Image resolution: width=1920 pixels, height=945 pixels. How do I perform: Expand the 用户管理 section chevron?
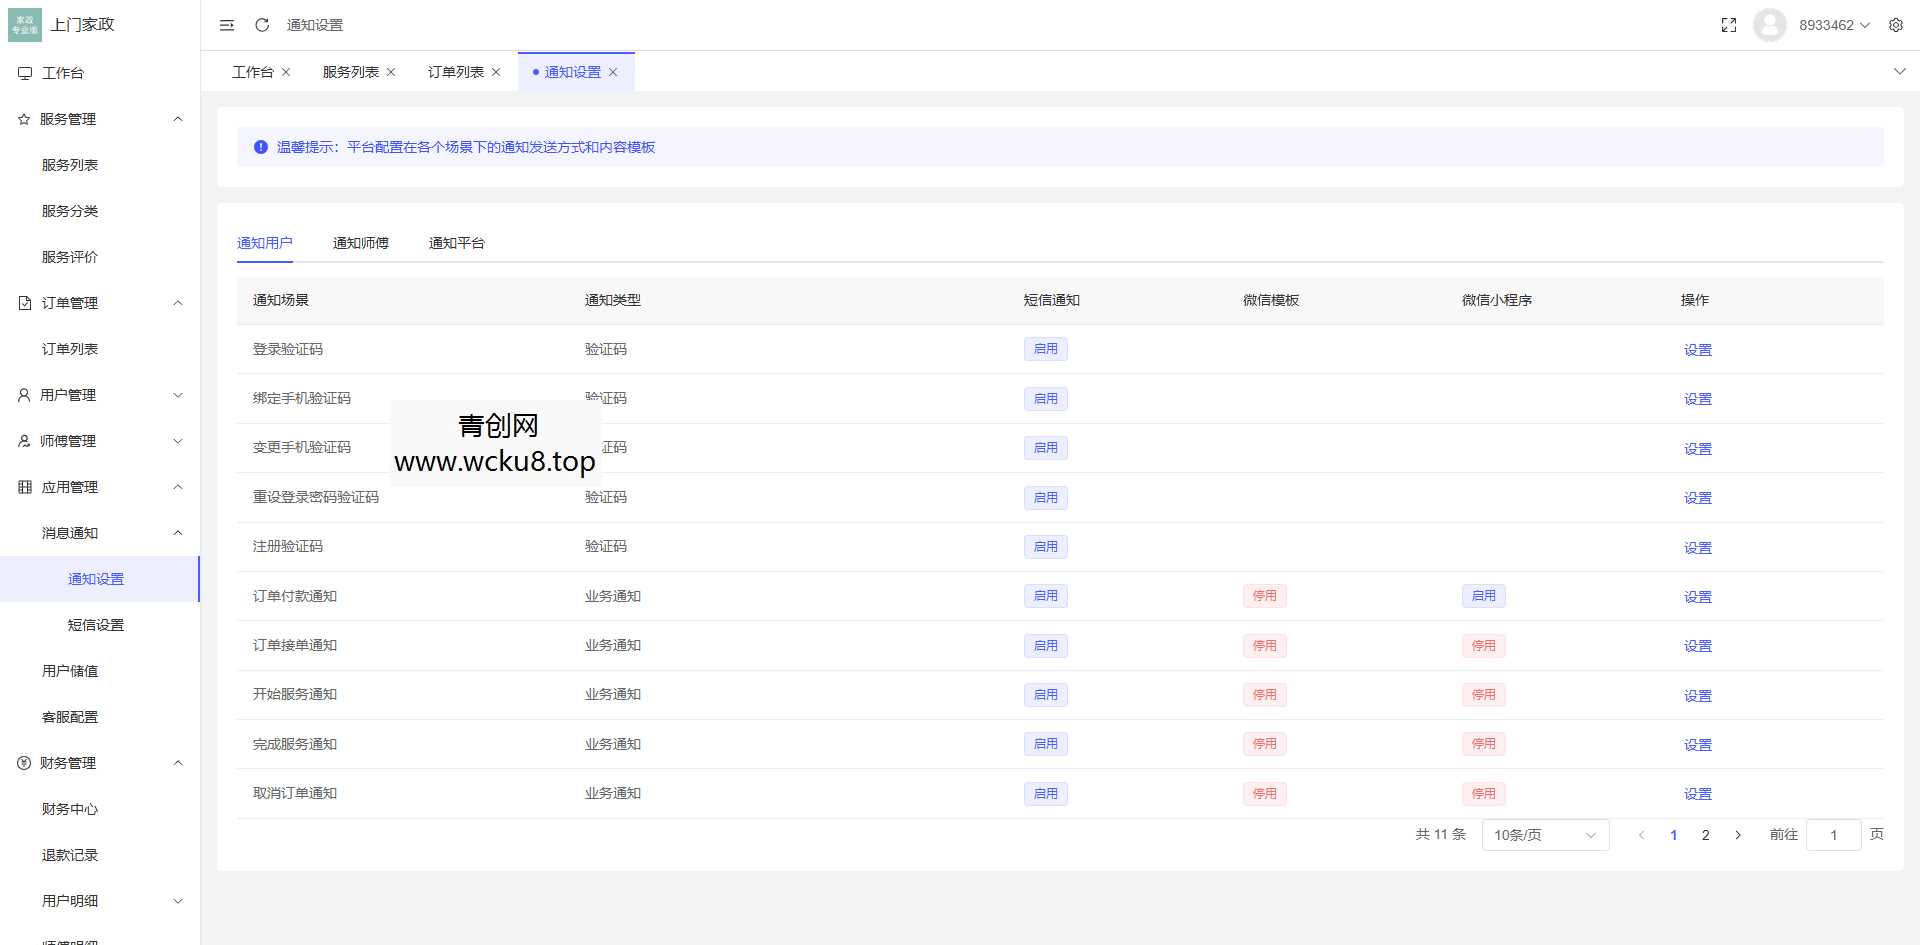click(x=178, y=394)
